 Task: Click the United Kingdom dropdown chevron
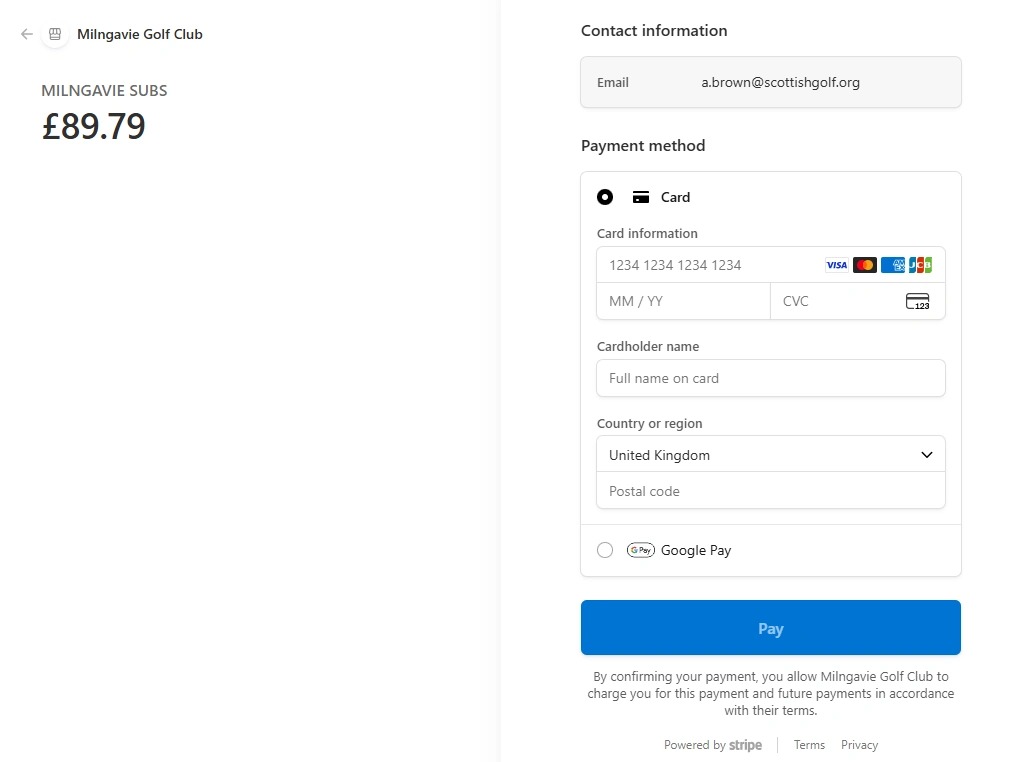click(x=927, y=455)
